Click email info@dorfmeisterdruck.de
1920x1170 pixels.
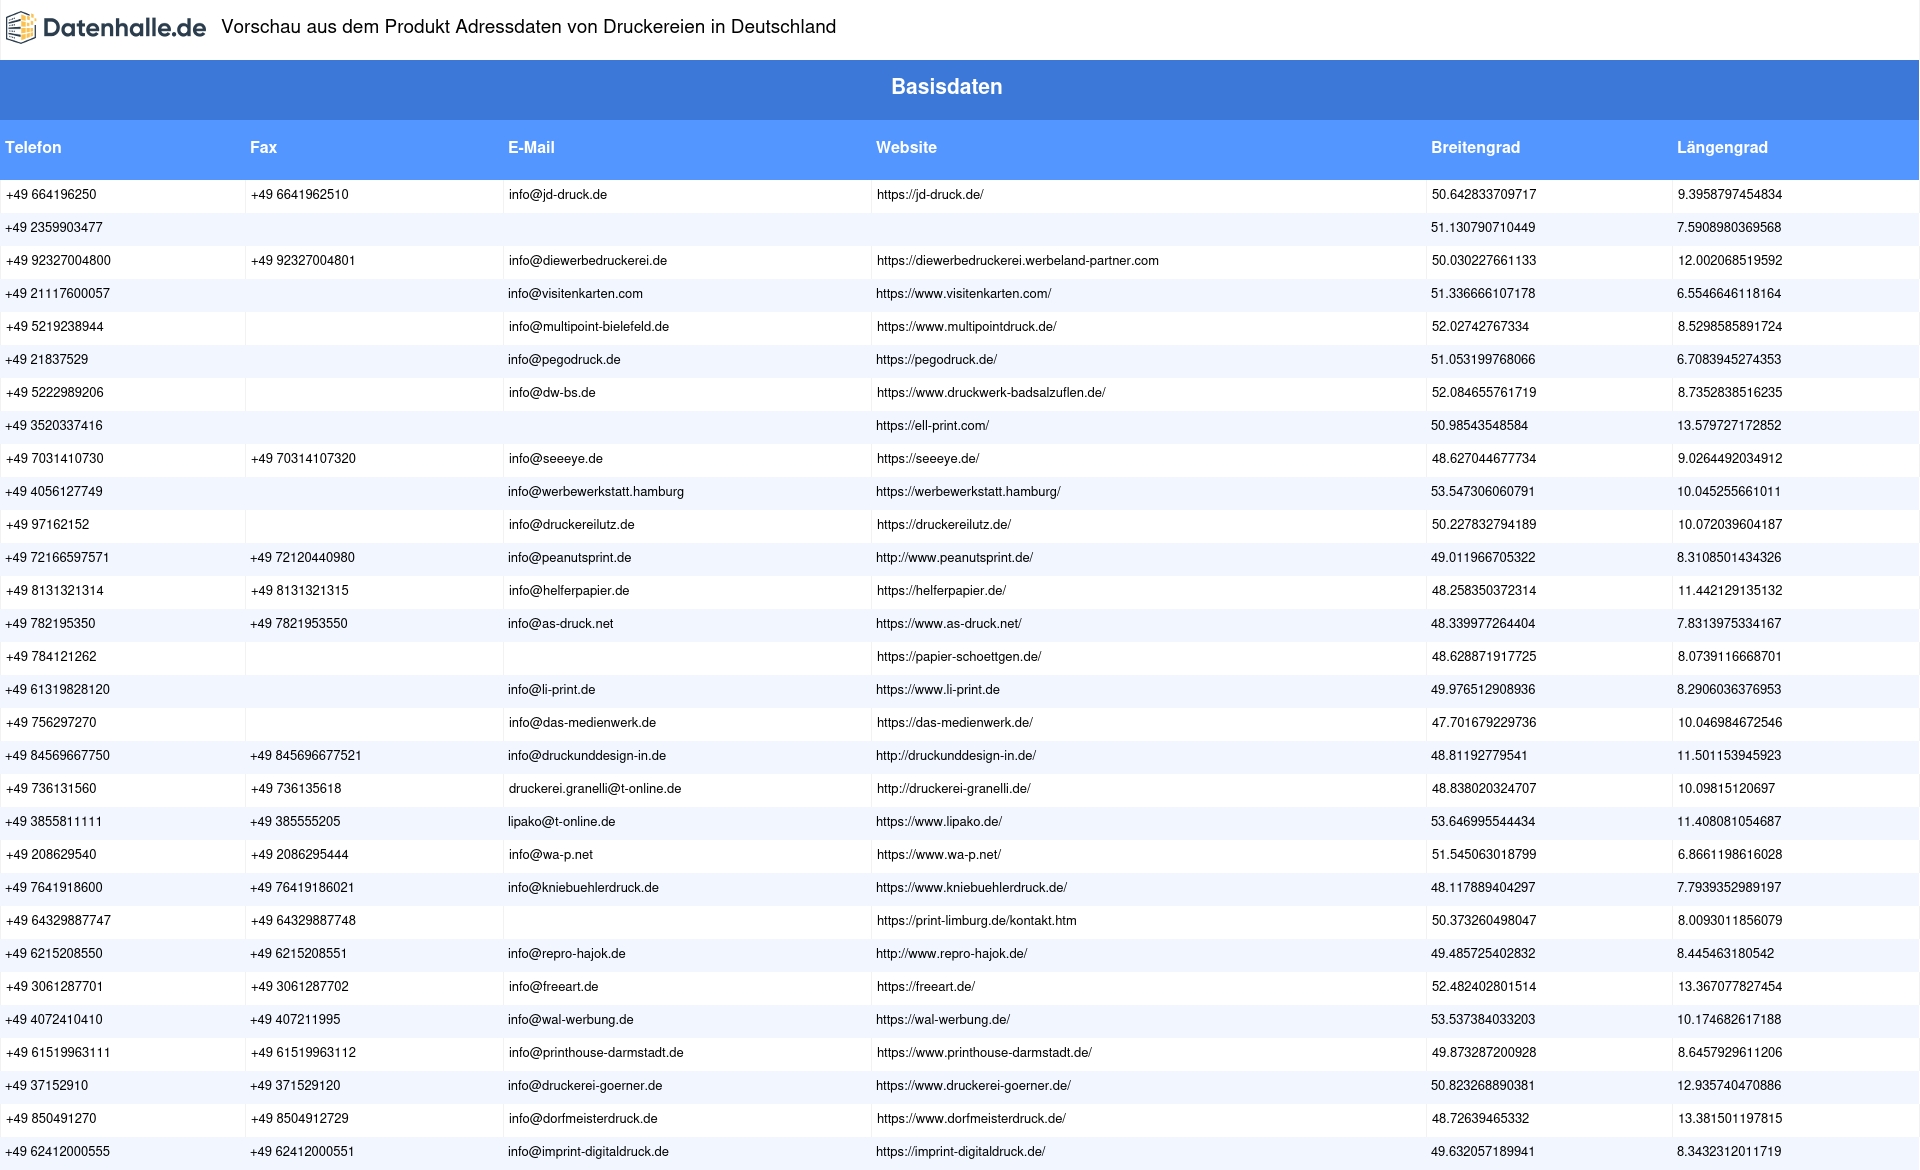(583, 1119)
